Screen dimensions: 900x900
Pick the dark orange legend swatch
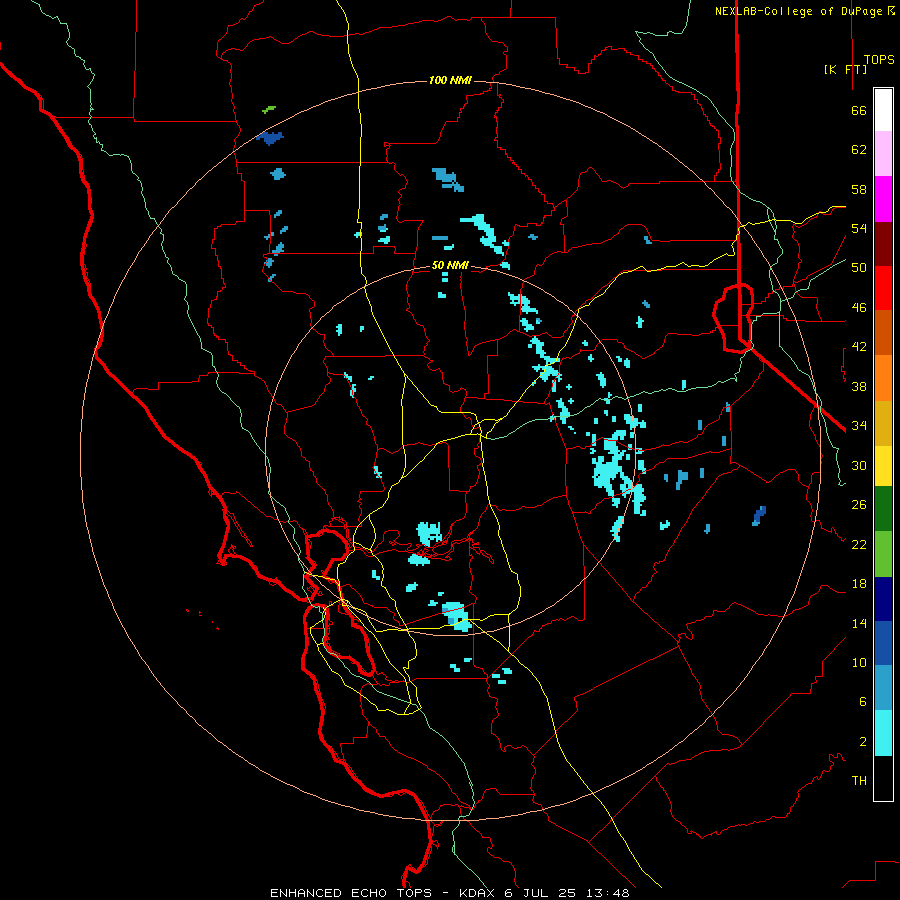(x=883, y=332)
